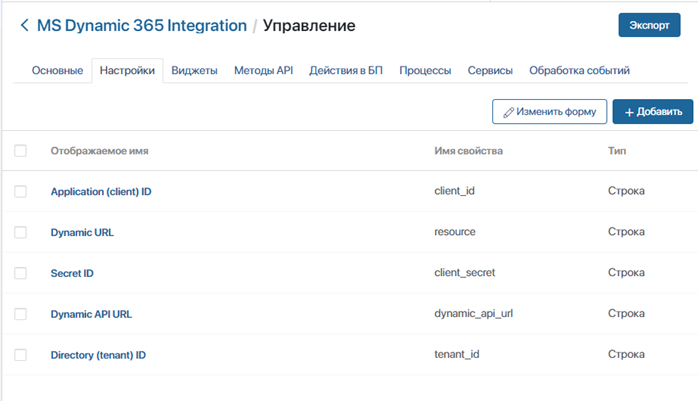Open the Виджеты tab
Viewport: 698px width, 401px height.
point(195,70)
